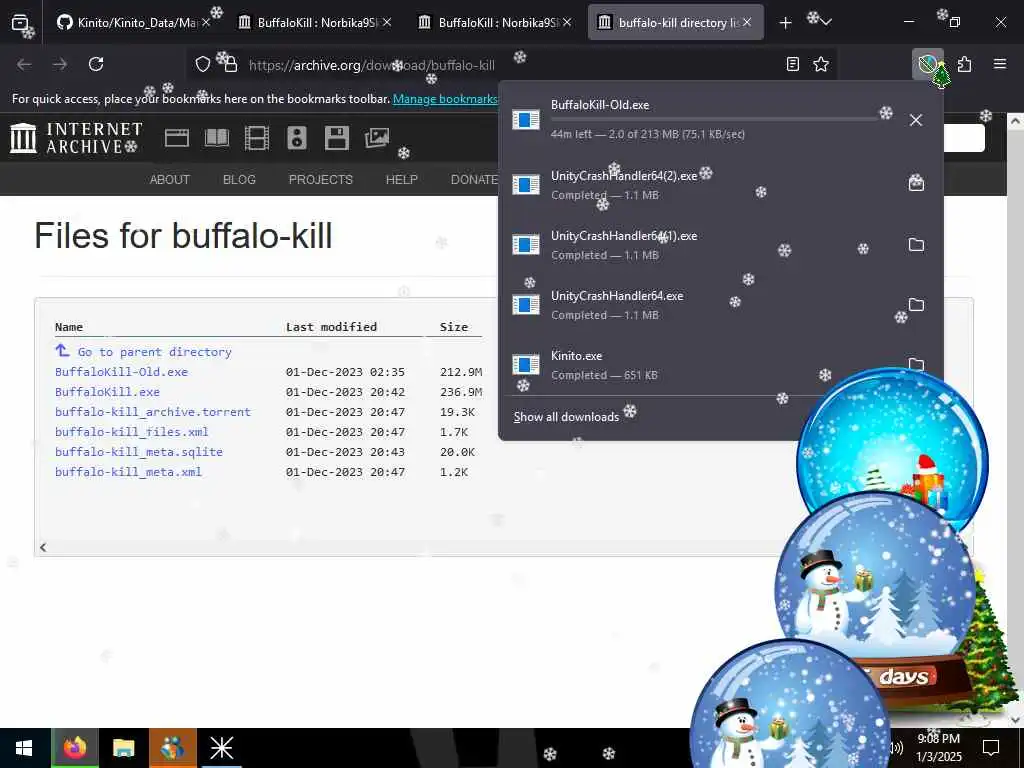Show UnityCrashHandler64(1).exe in folder
Image resolution: width=1024 pixels, height=768 pixels.
pyautogui.click(x=916, y=245)
